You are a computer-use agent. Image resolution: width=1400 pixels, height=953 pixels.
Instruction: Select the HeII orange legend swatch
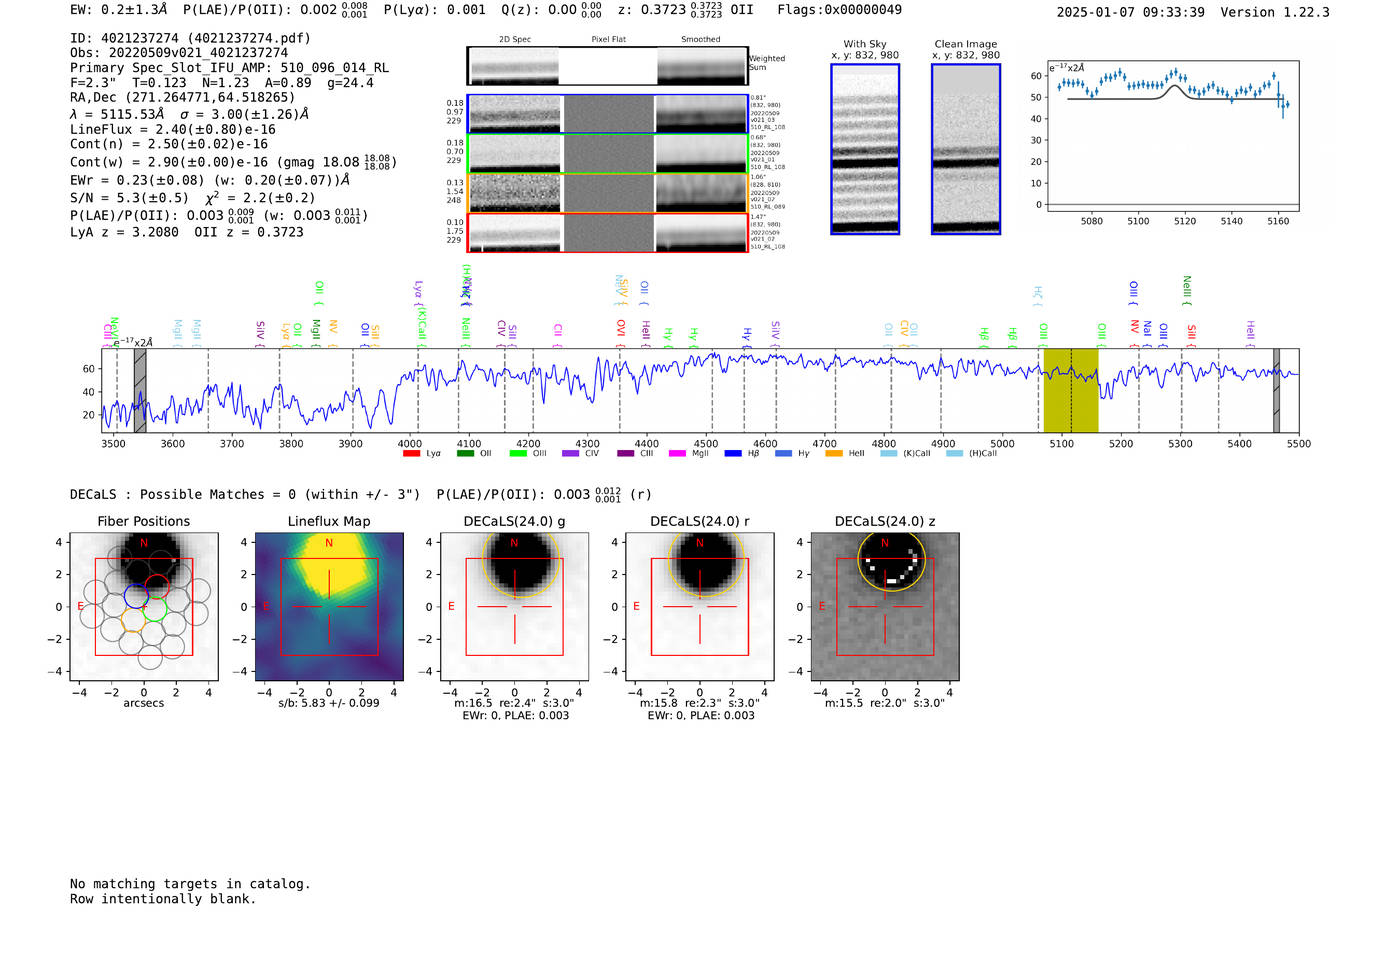(834, 454)
